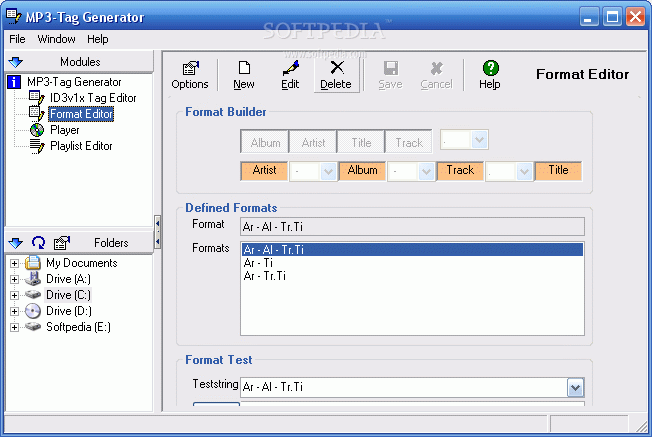Click the Softpedia (E:) drive icon
The image size is (652, 437).
[x=32, y=326]
